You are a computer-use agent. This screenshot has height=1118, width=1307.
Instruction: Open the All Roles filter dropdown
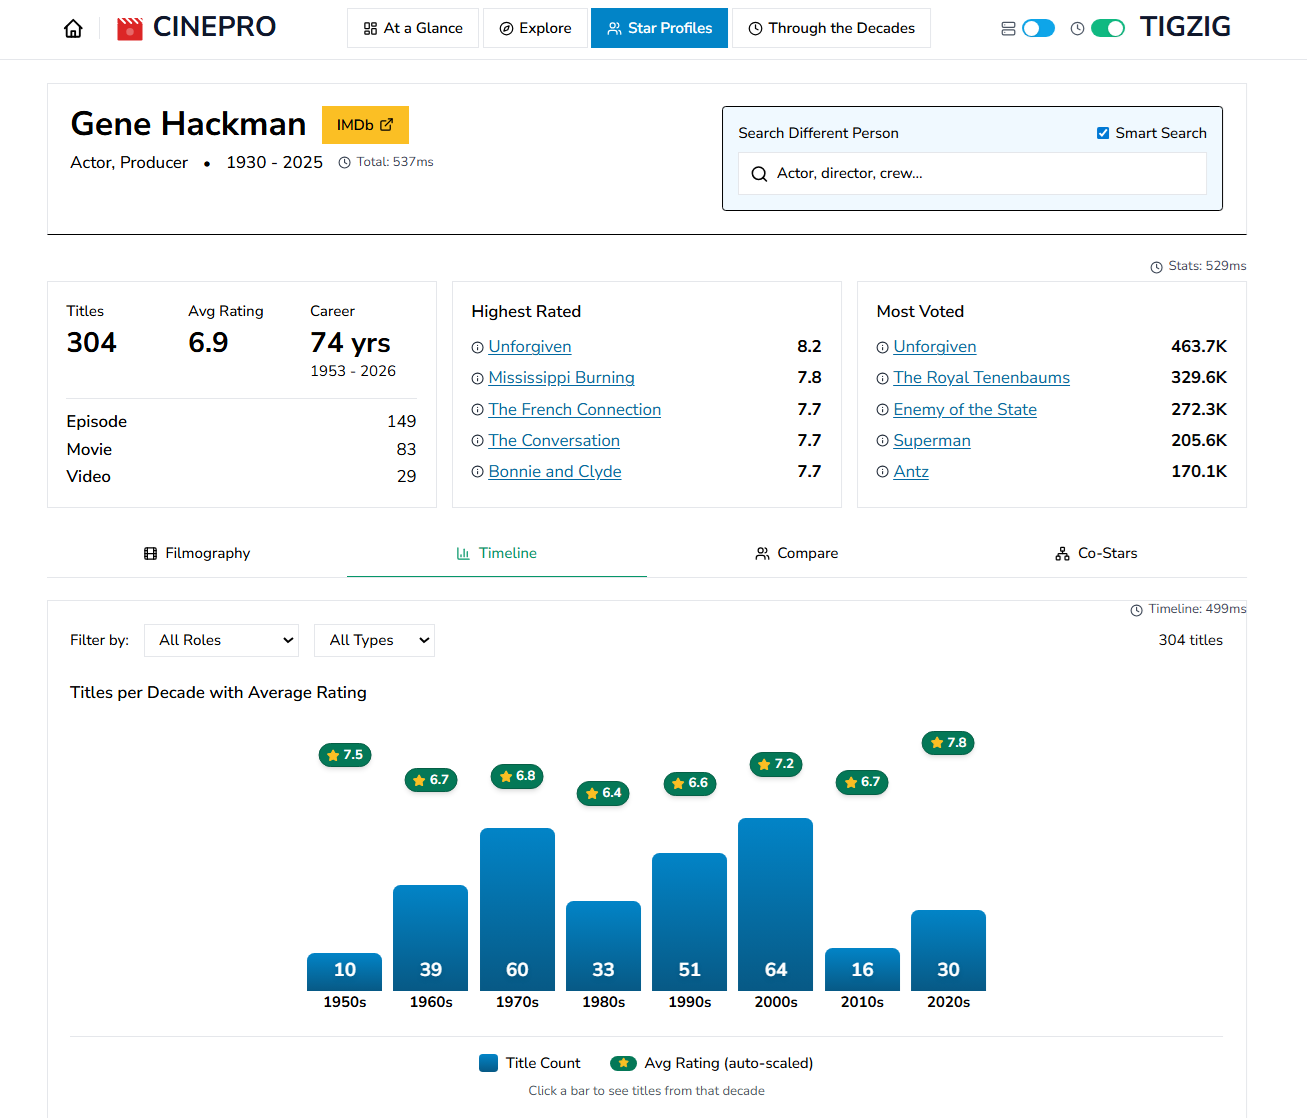pos(222,641)
